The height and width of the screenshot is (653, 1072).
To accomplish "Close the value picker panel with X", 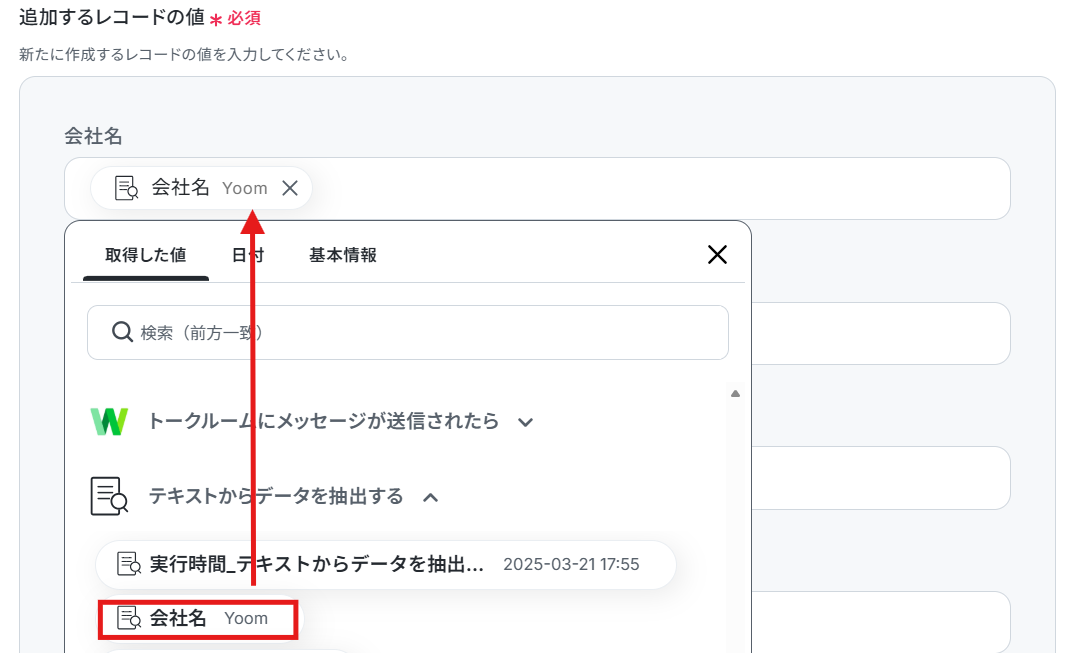I will 717,255.
